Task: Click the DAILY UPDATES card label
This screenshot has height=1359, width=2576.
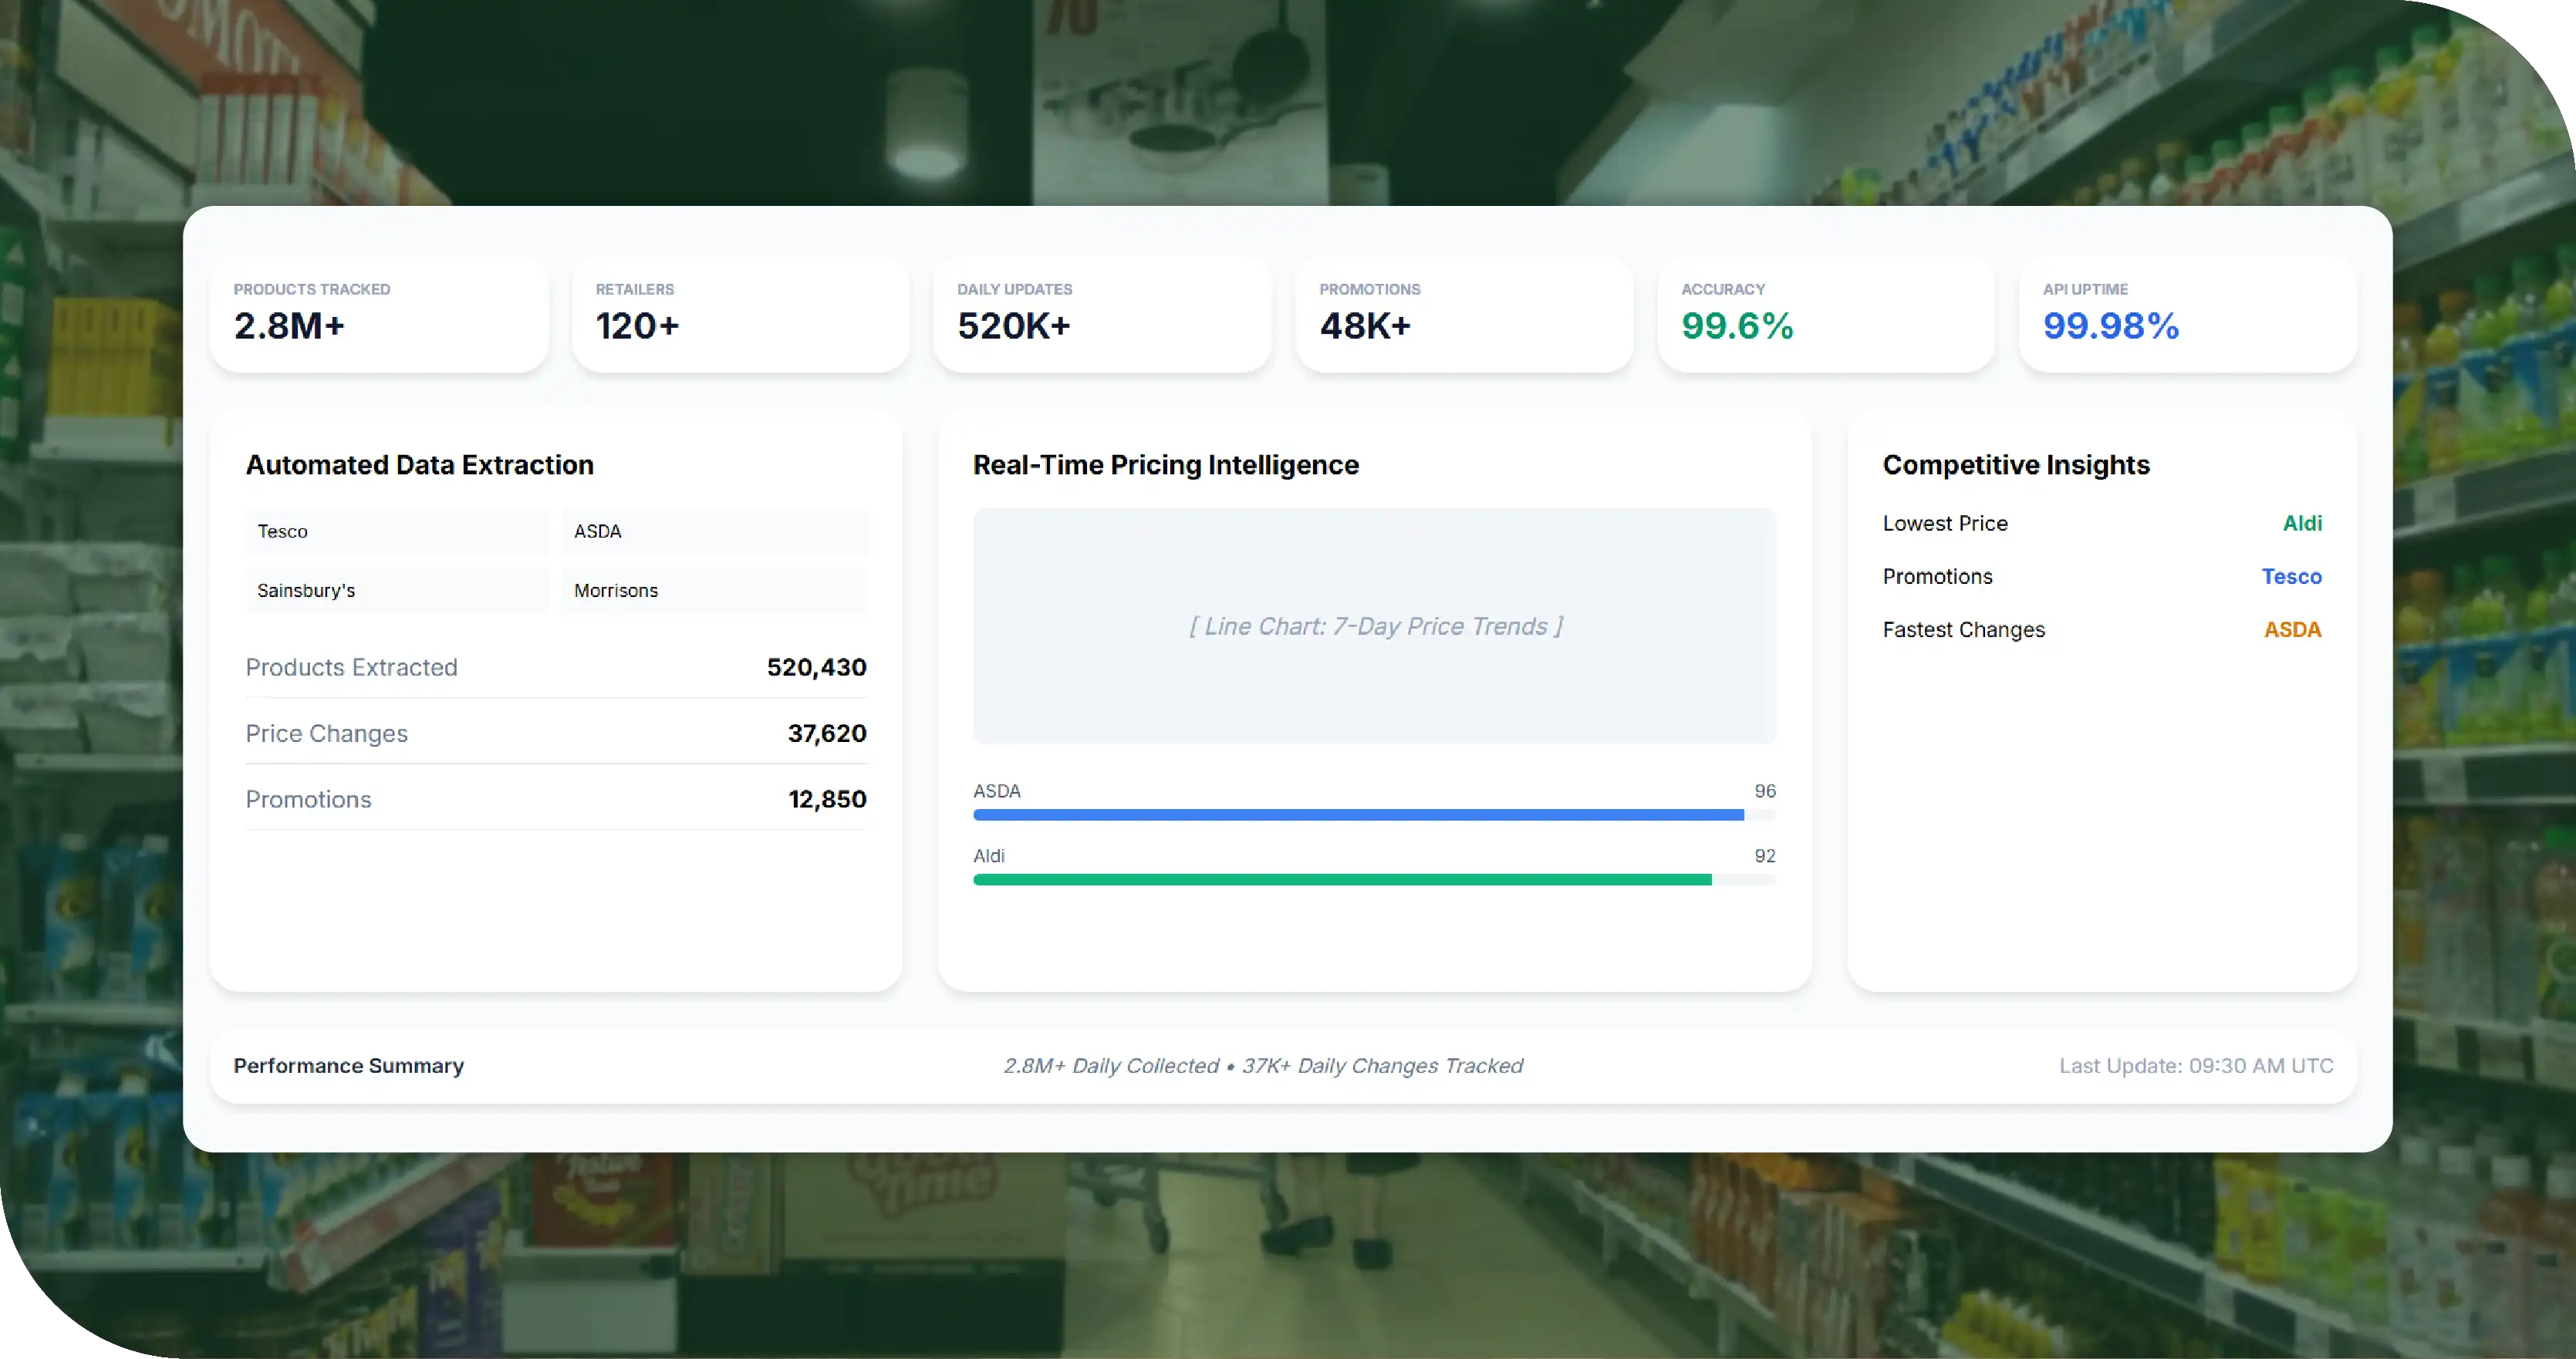Action: (1014, 289)
